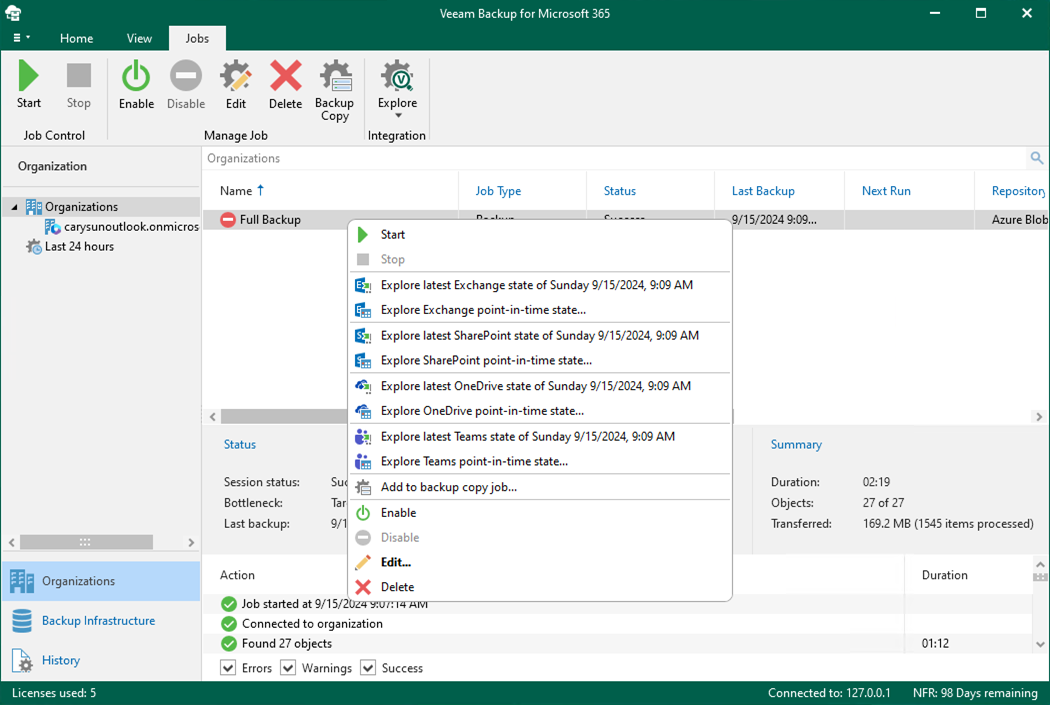Choose Add to backup copy job
1050x705 pixels.
coord(540,487)
